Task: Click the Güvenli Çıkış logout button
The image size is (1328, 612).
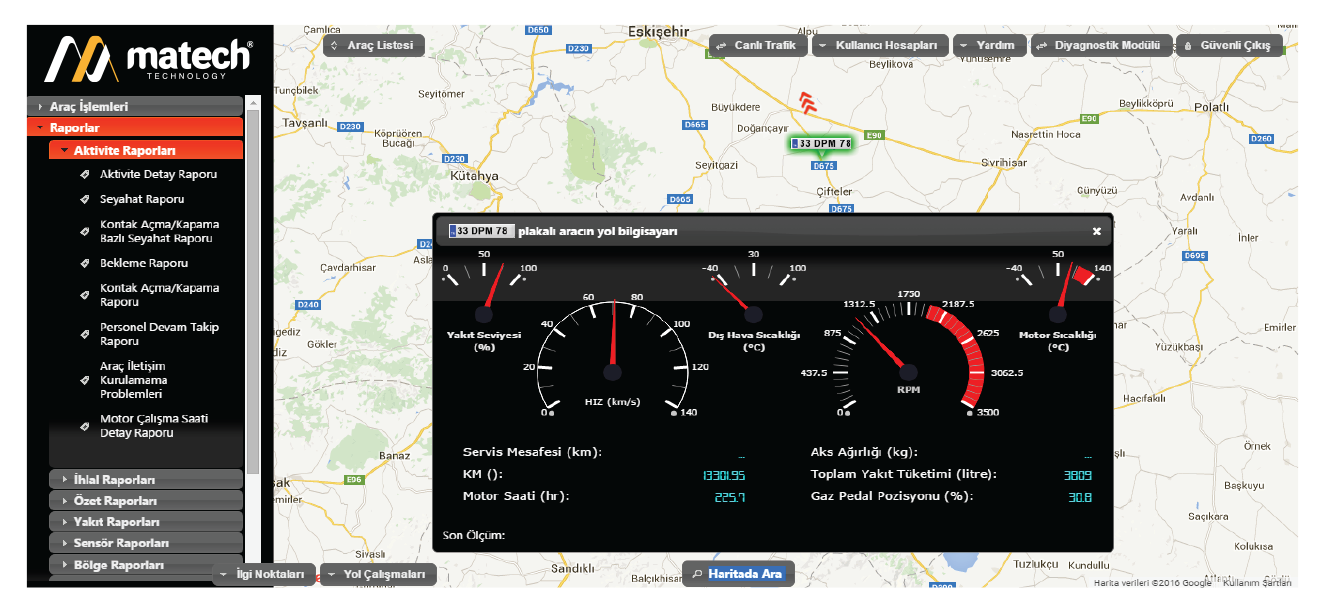Action: pyautogui.click(x=1228, y=46)
